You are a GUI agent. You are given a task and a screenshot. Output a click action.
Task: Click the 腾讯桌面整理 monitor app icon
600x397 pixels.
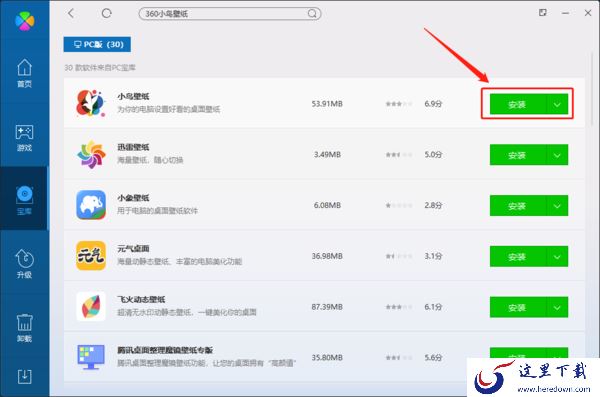click(91, 357)
